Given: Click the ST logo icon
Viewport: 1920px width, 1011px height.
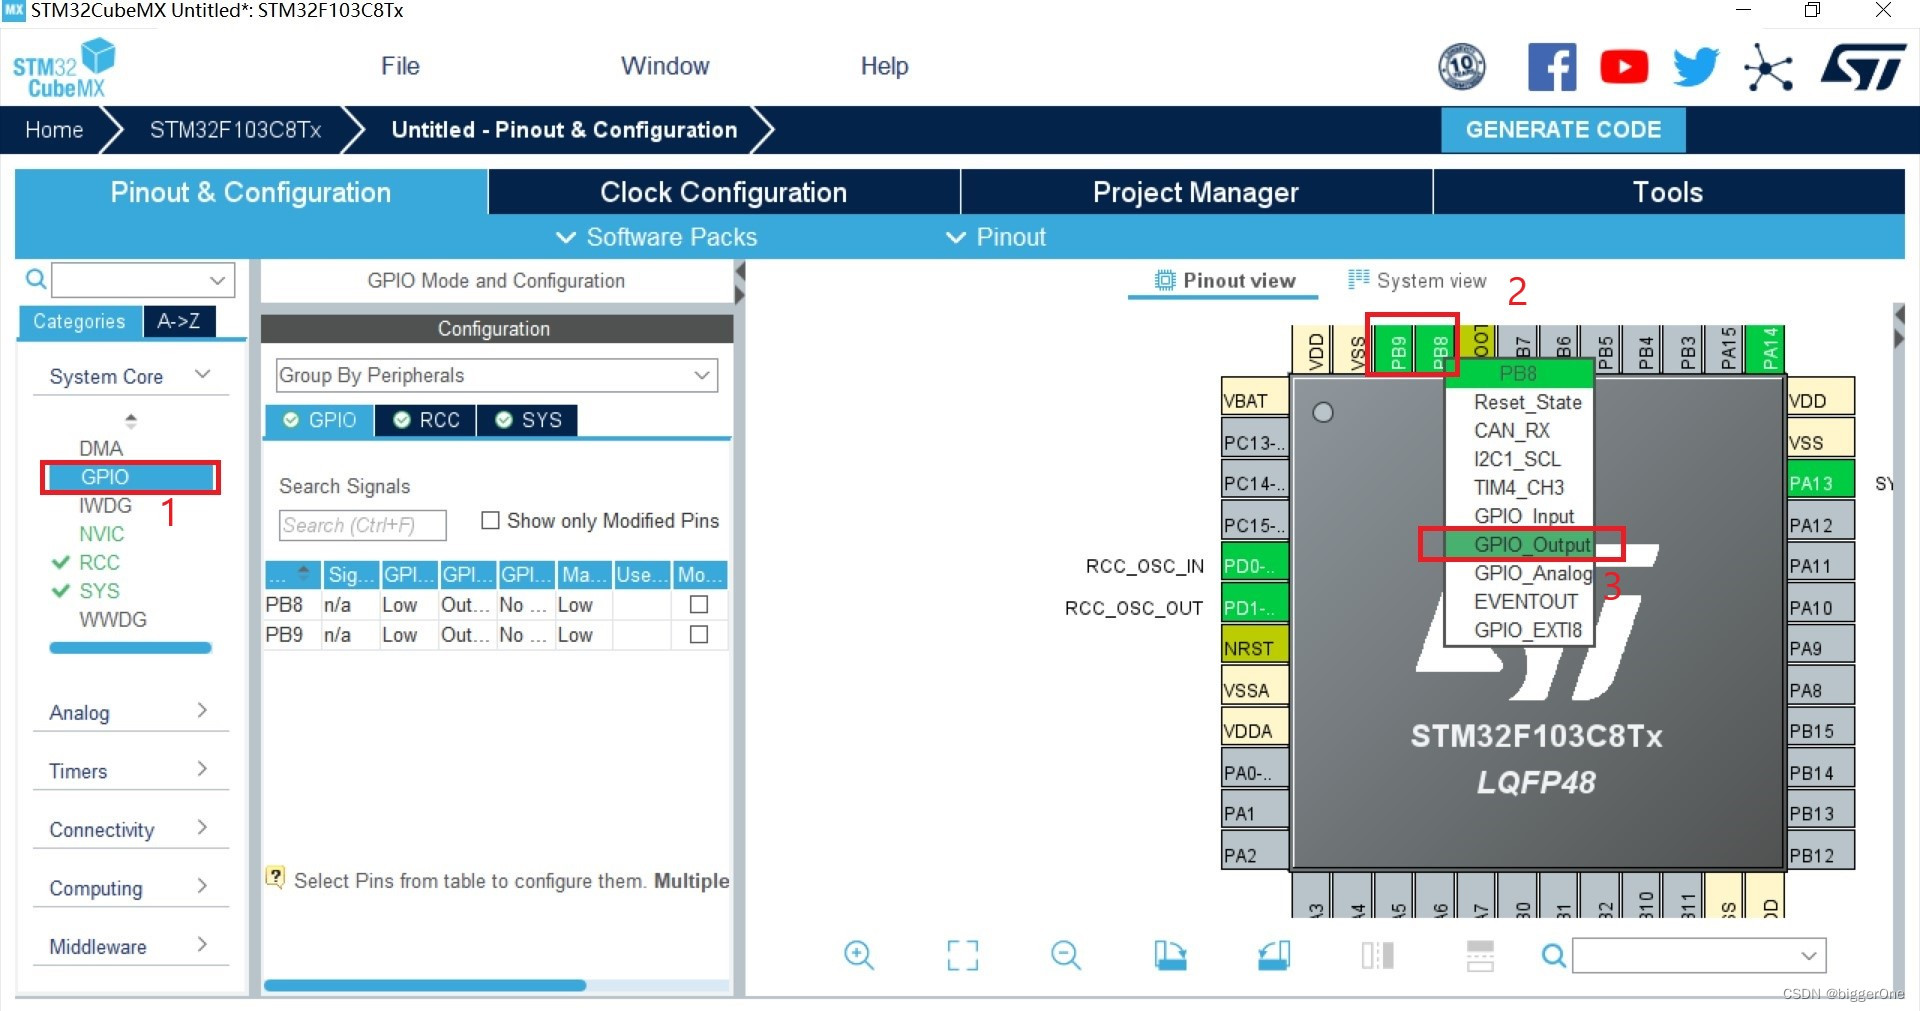Looking at the screenshot, I should [x=1863, y=67].
